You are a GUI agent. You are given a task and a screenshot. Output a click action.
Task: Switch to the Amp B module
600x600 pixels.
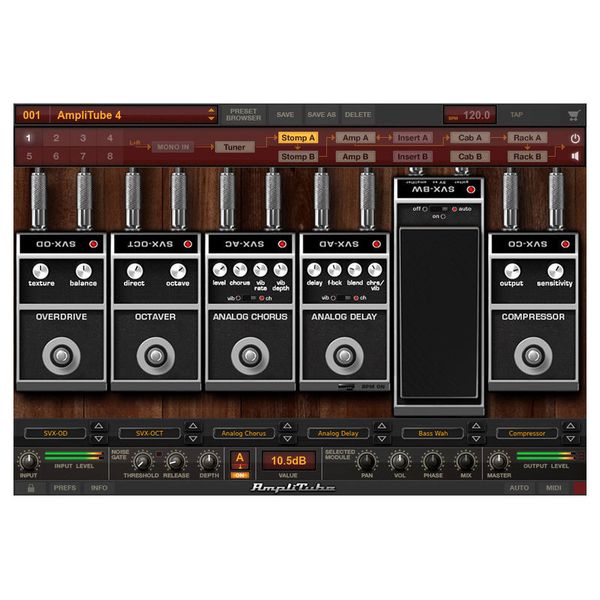point(355,157)
